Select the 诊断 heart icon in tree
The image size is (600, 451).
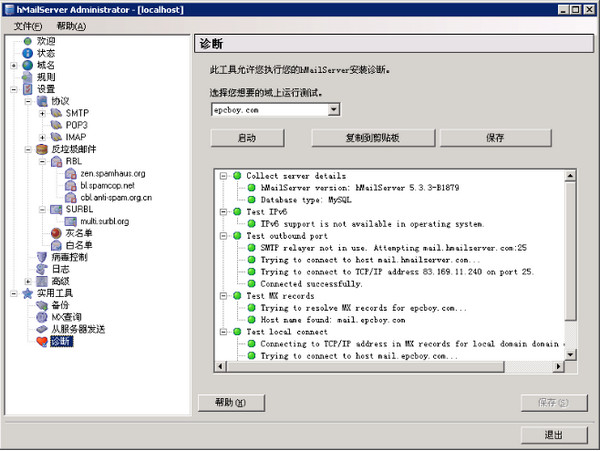point(42,341)
